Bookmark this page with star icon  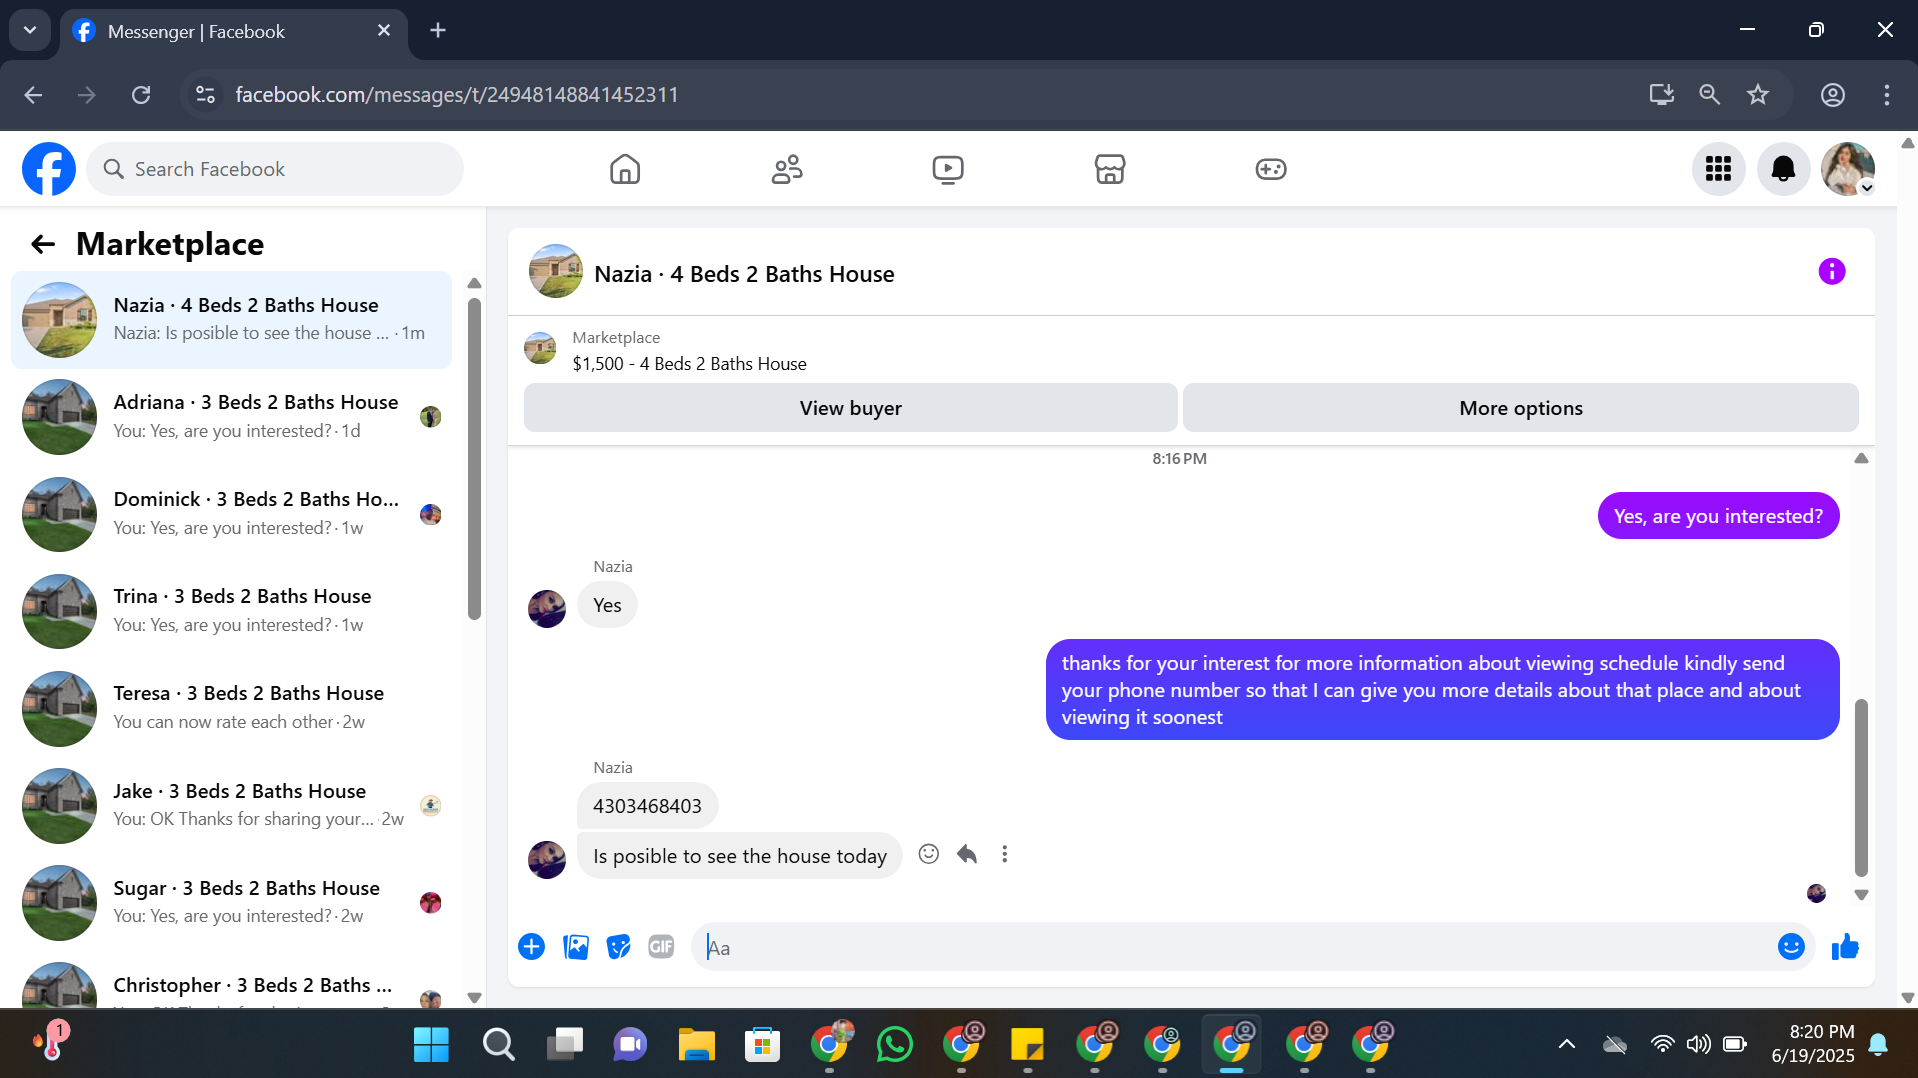coord(1758,95)
